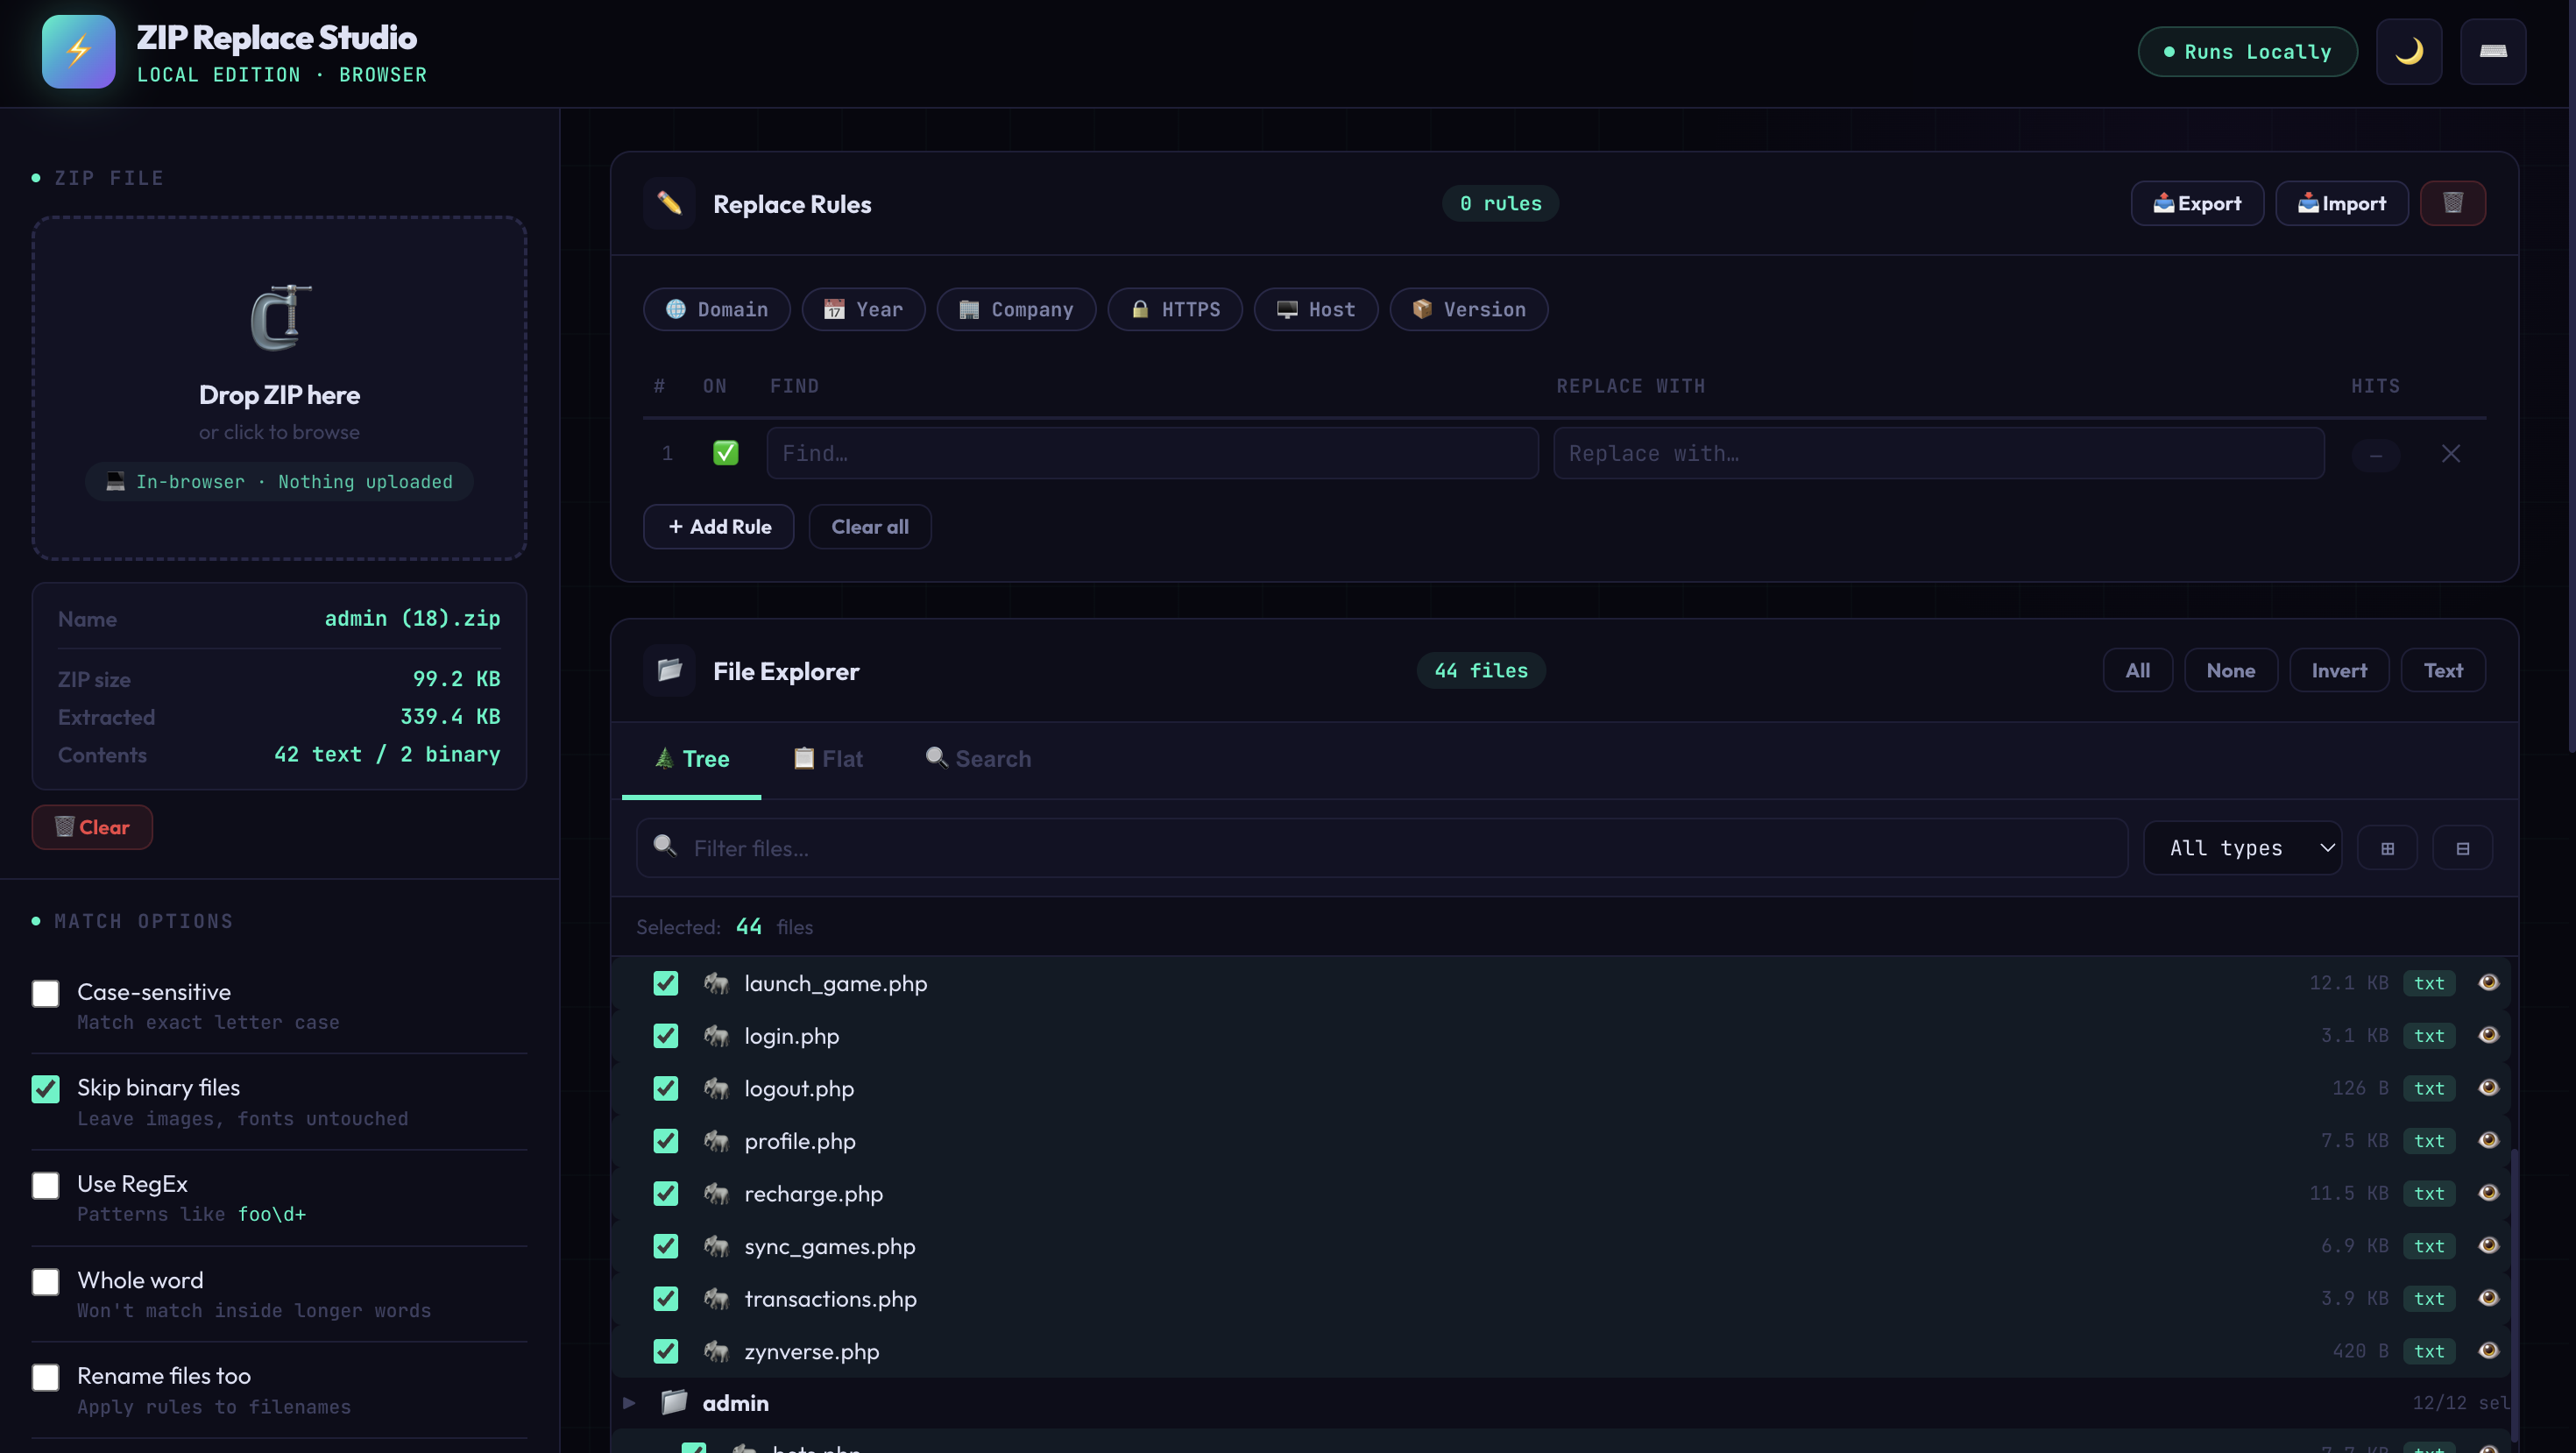Enable the Case-sensitive option
2576x1453 pixels.
point(45,993)
